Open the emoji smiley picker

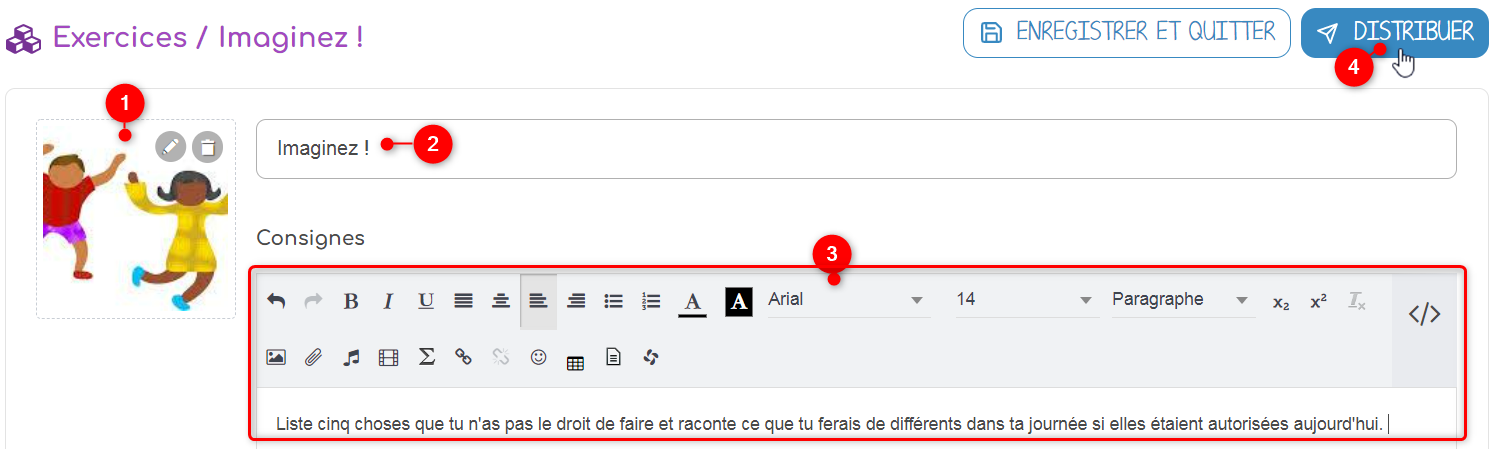(x=538, y=356)
